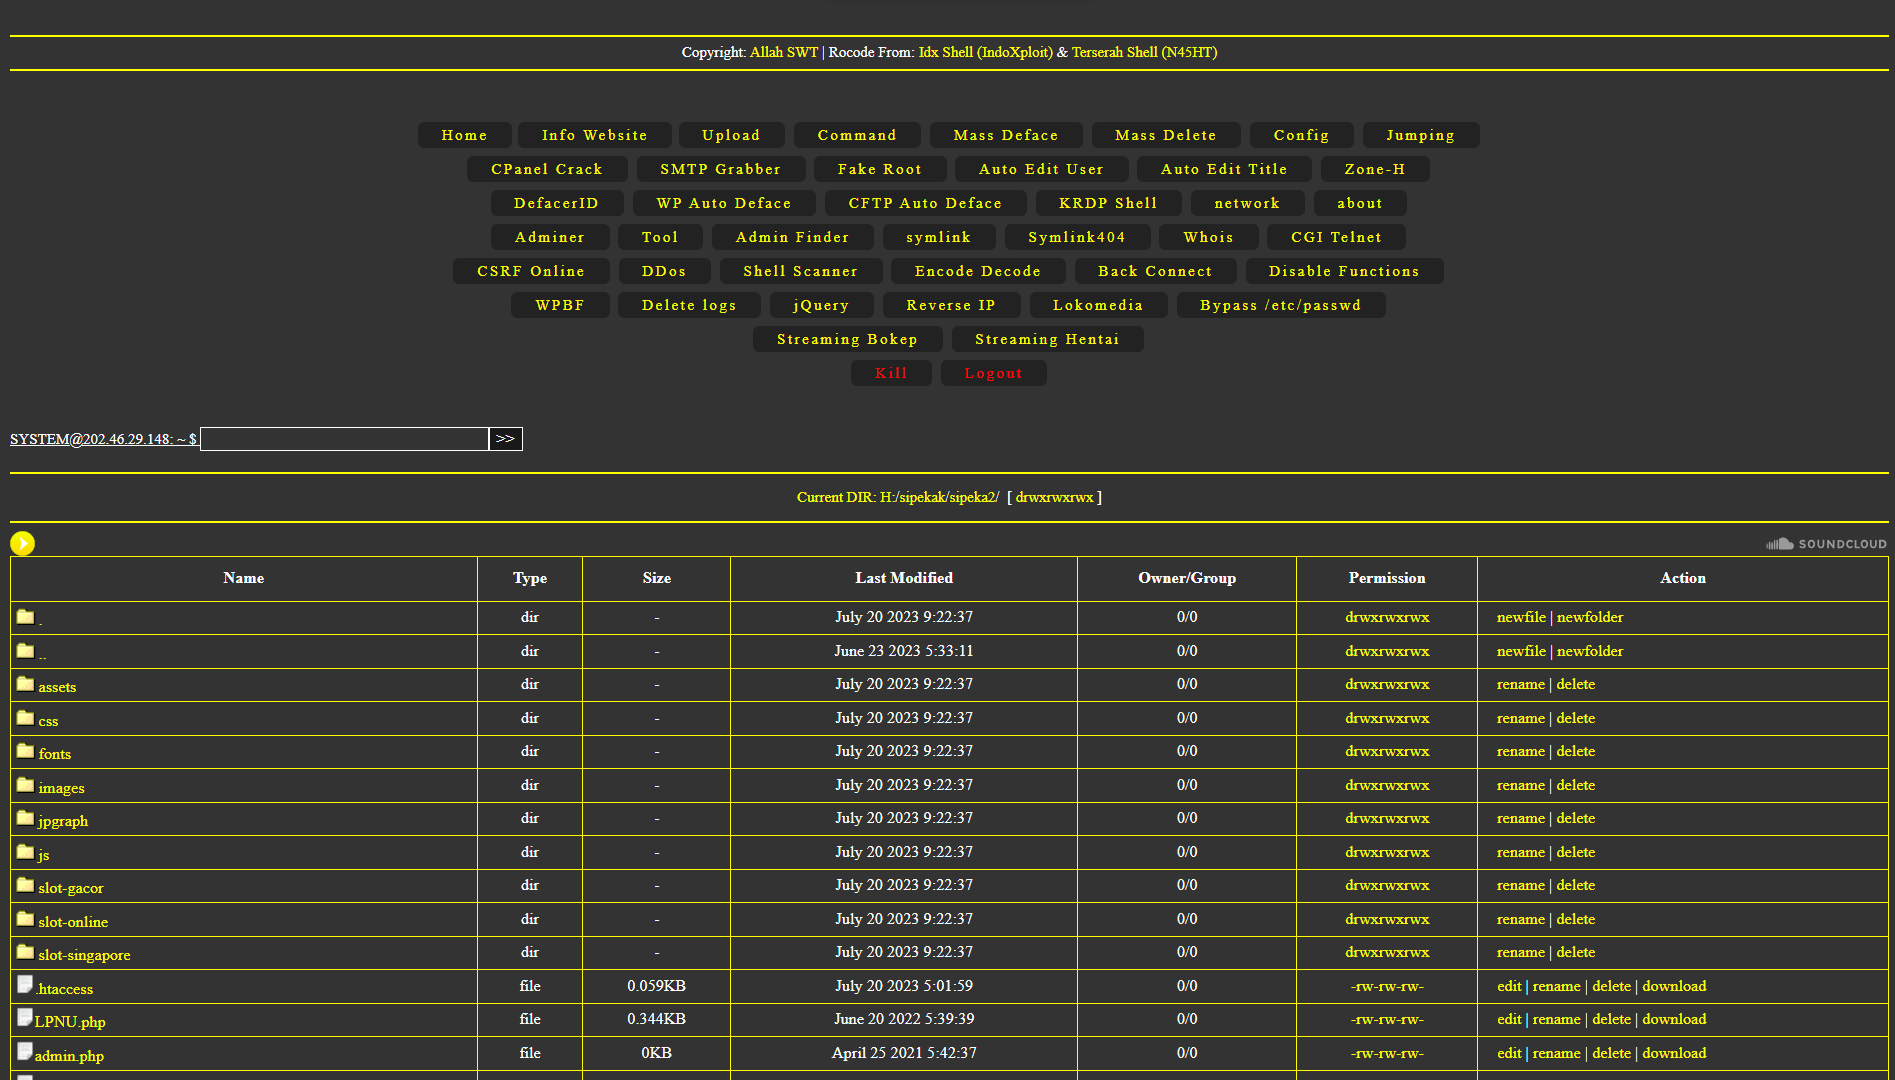Click the jpgraph folder icon
The image size is (1895, 1080).
[x=25, y=818]
